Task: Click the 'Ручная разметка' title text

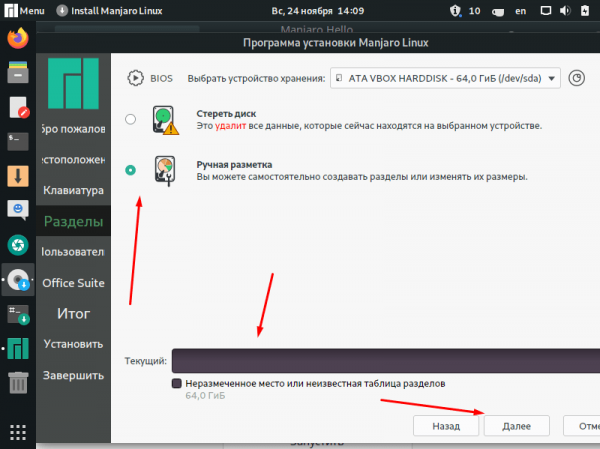Action: [234, 165]
